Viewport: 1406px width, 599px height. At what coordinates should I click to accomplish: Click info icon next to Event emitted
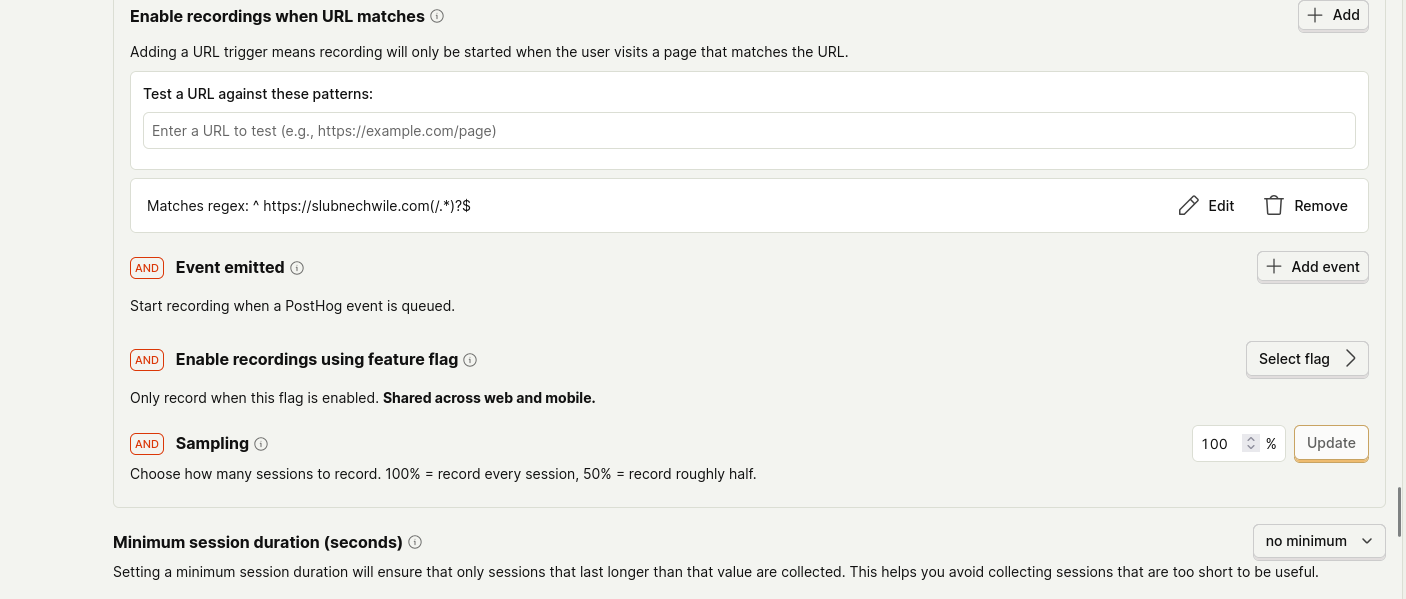click(297, 268)
